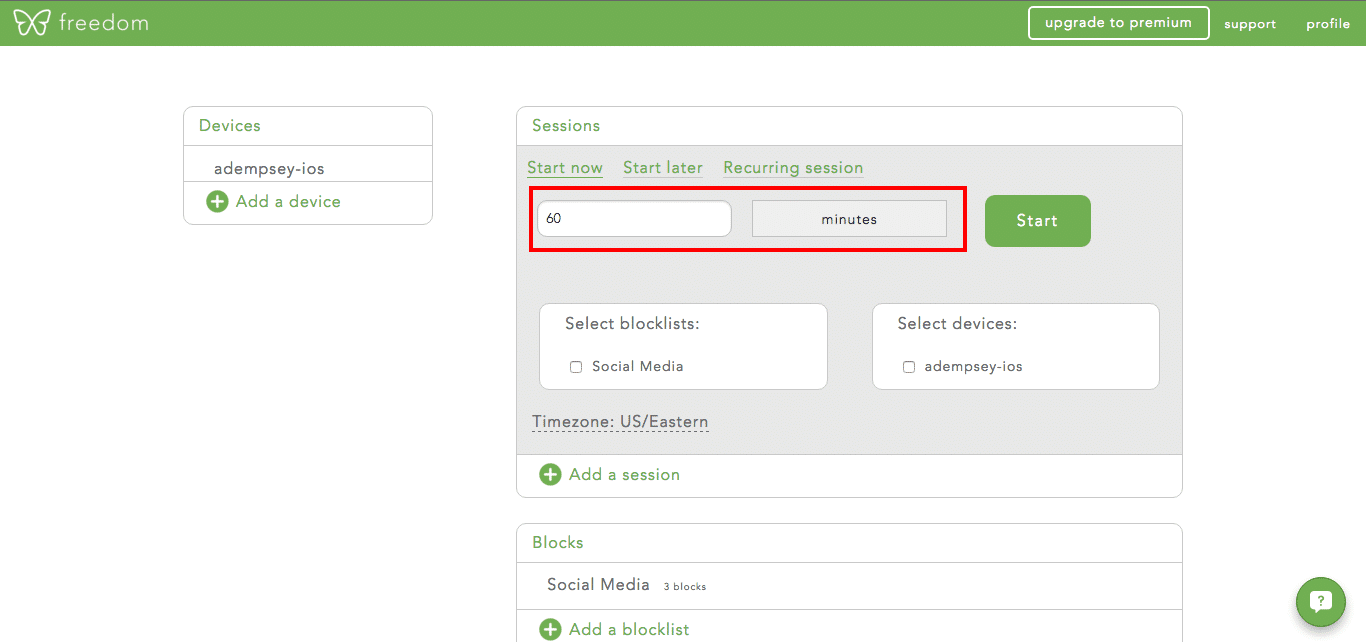The width and height of the screenshot is (1366, 642).
Task: Open the help chat bubble icon
Action: point(1321,602)
